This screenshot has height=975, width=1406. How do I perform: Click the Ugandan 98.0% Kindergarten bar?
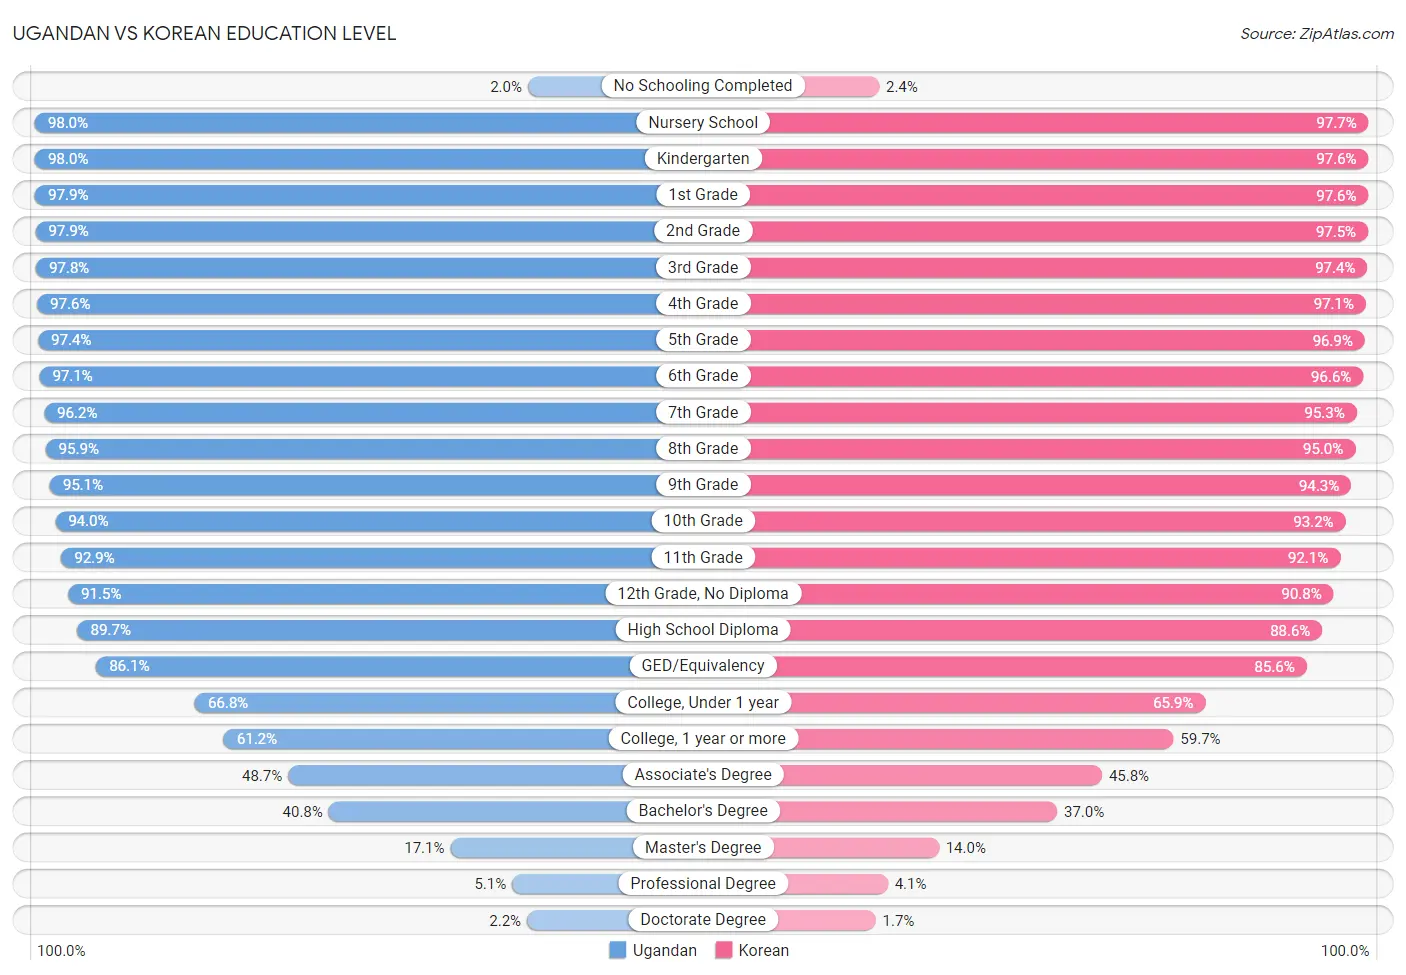click(x=368, y=159)
